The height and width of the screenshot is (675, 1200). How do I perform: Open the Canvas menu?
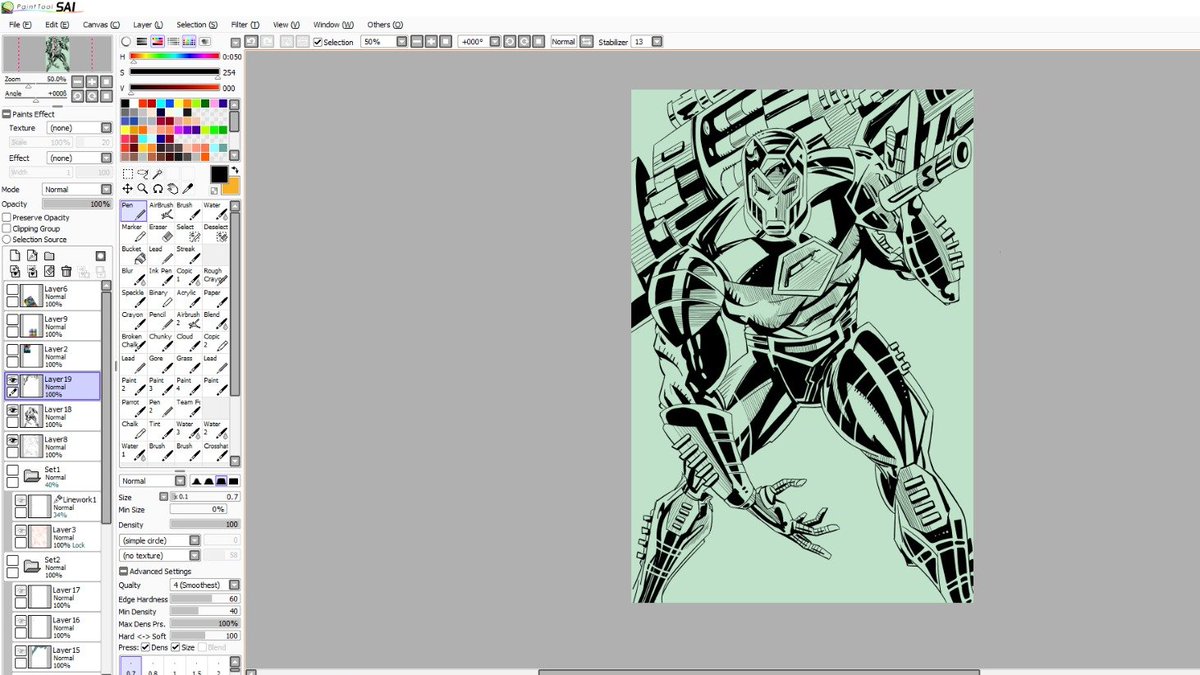(99, 24)
